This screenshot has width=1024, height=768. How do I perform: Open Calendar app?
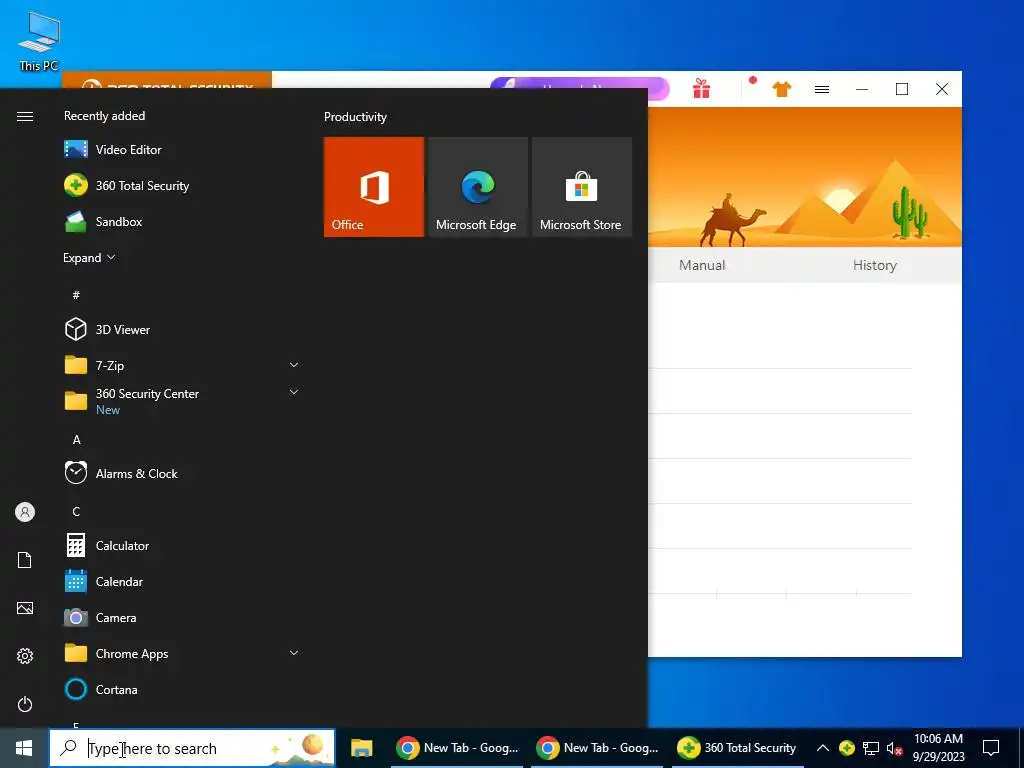183,581
